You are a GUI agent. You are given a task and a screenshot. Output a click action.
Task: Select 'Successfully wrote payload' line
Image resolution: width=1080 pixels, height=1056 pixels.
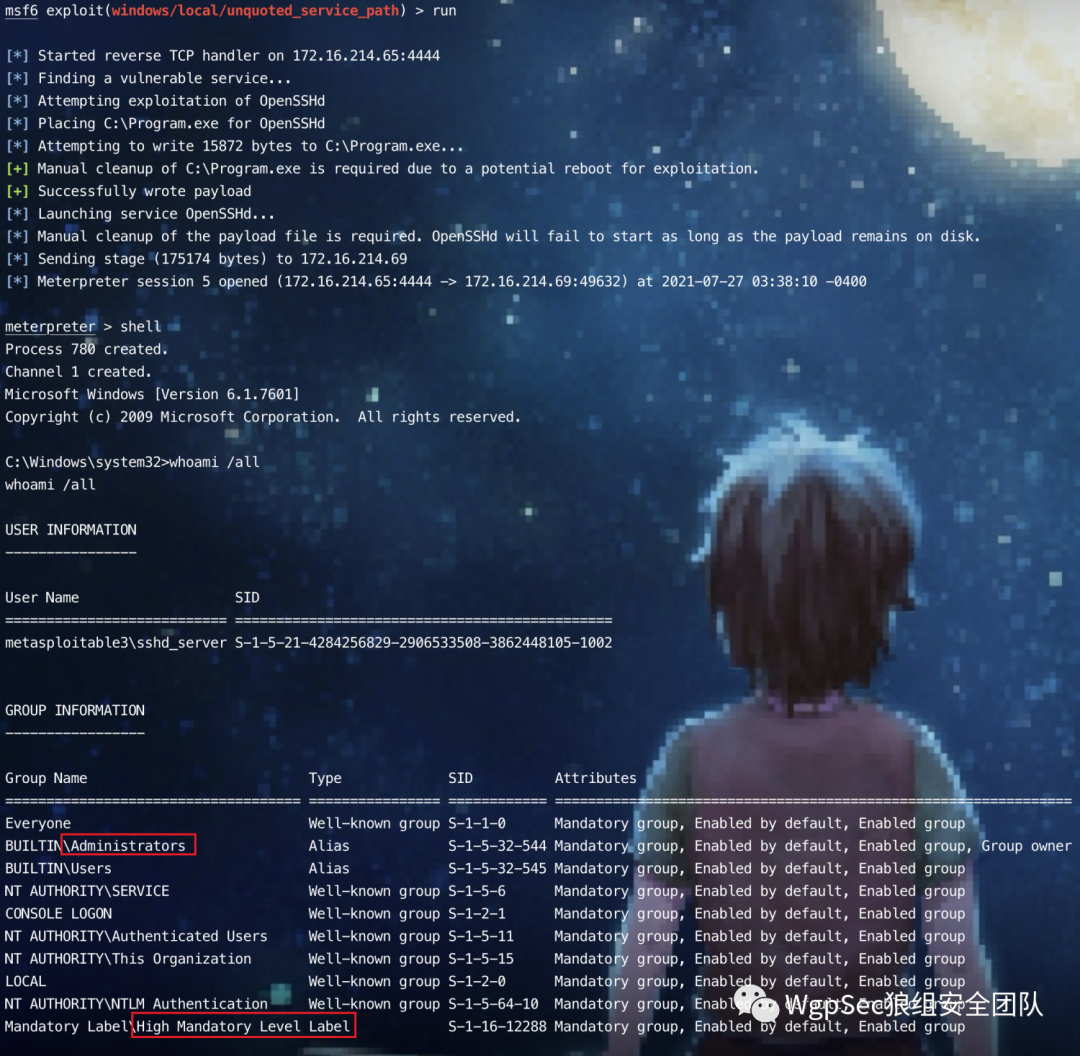click(128, 191)
